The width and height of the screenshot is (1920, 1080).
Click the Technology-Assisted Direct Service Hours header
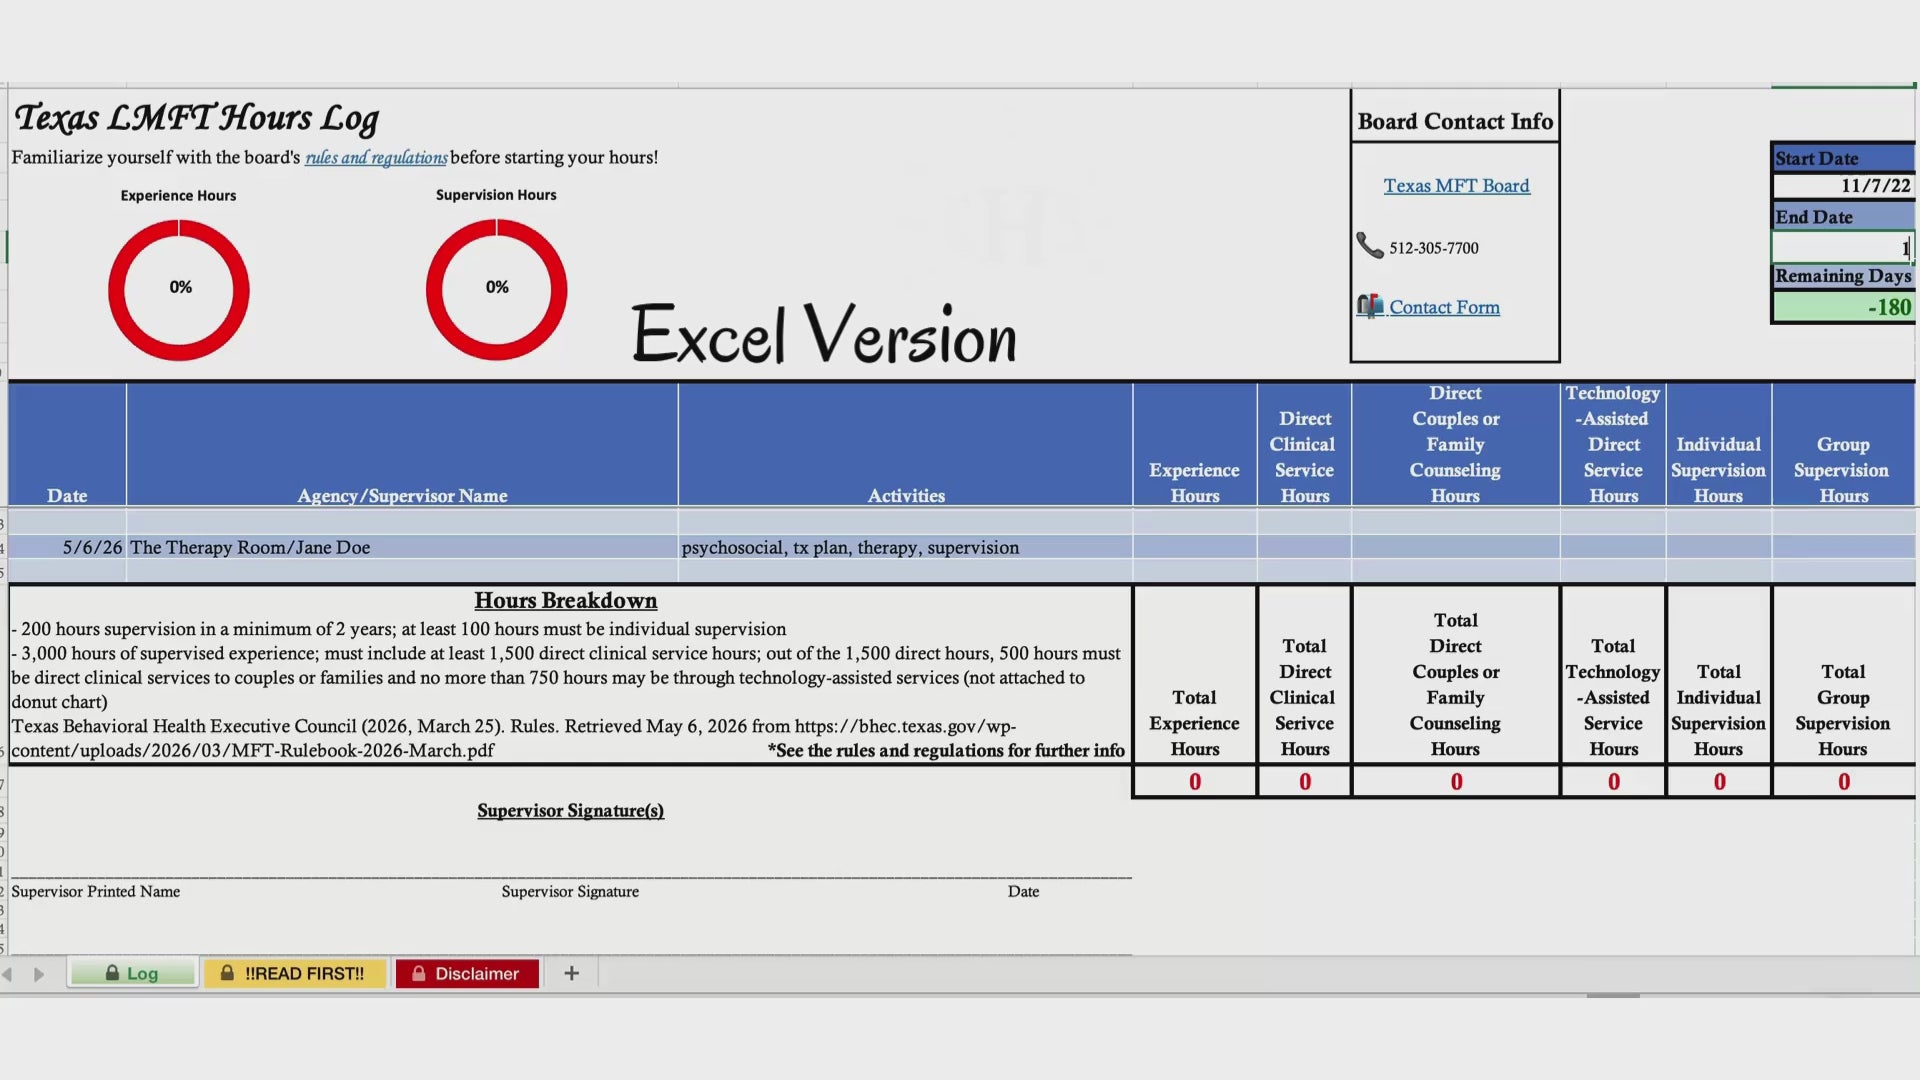coord(1613,445)
